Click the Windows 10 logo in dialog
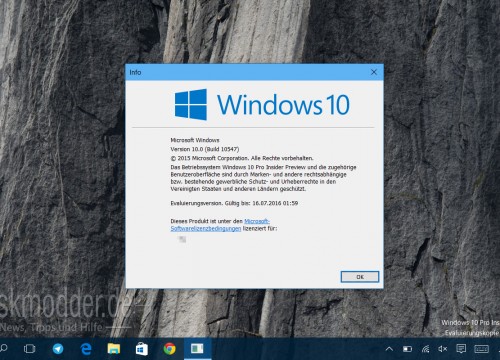Viewport: 500px width, 360px height. [x=262, y=104]
